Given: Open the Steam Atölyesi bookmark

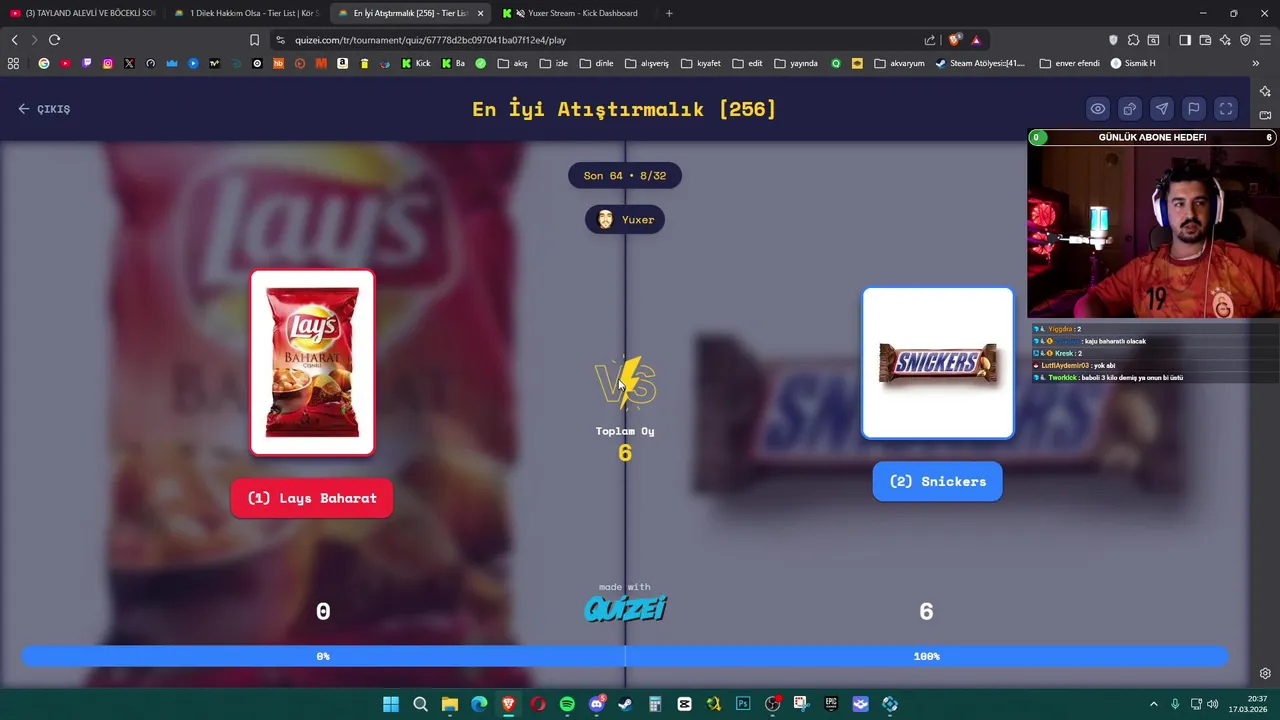Looking at the screenshot, I should tap(980, 63).
